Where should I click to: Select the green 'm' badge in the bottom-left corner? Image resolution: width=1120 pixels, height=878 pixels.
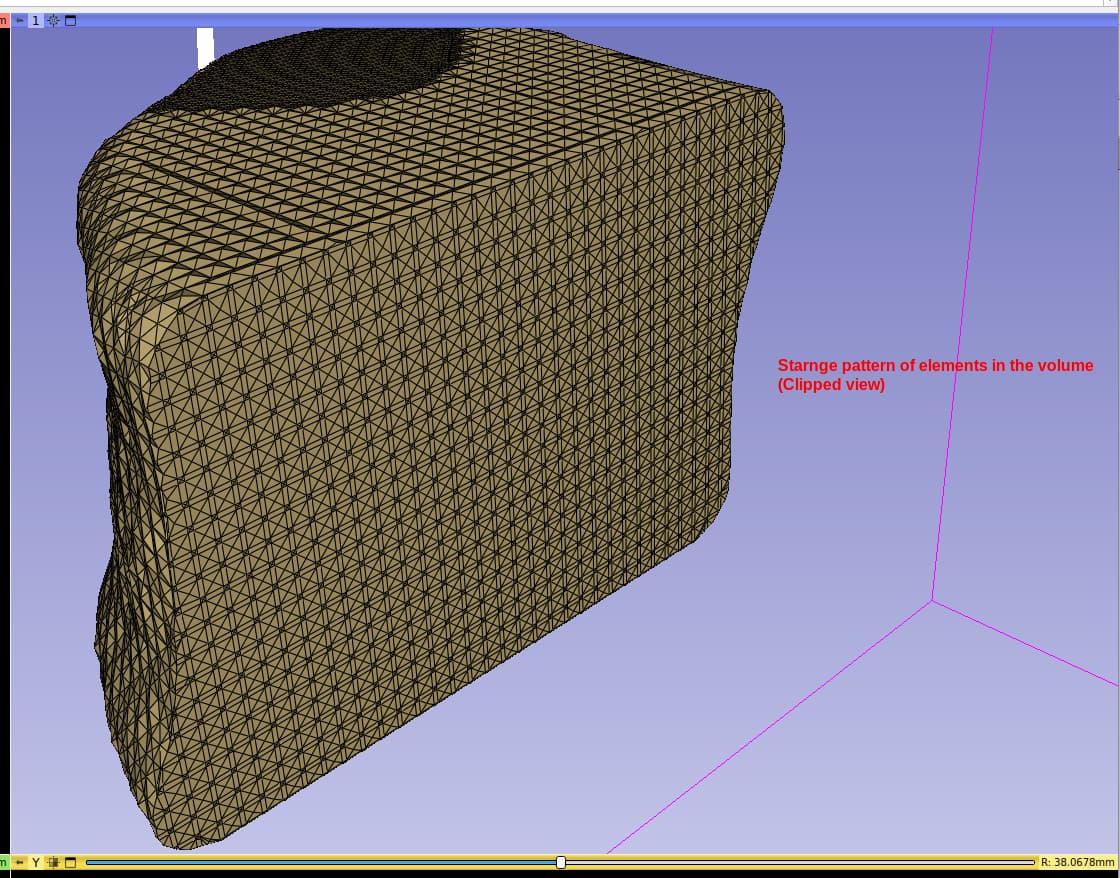tap(4, 861)
